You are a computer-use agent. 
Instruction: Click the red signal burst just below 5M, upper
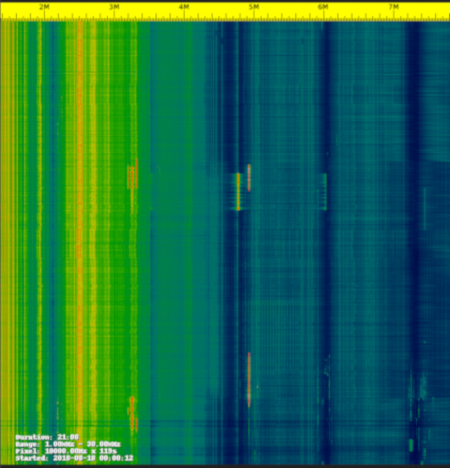pos(249,178)
